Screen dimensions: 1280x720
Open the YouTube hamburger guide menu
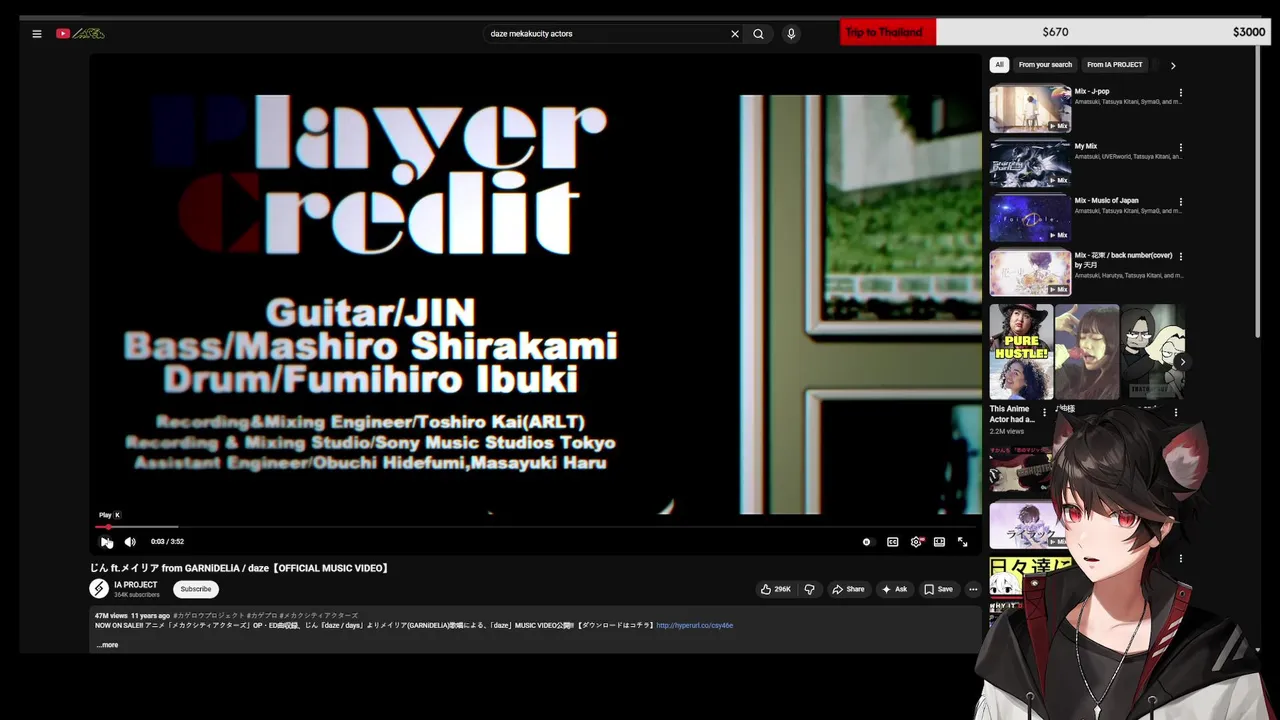[x=37, y=34]
